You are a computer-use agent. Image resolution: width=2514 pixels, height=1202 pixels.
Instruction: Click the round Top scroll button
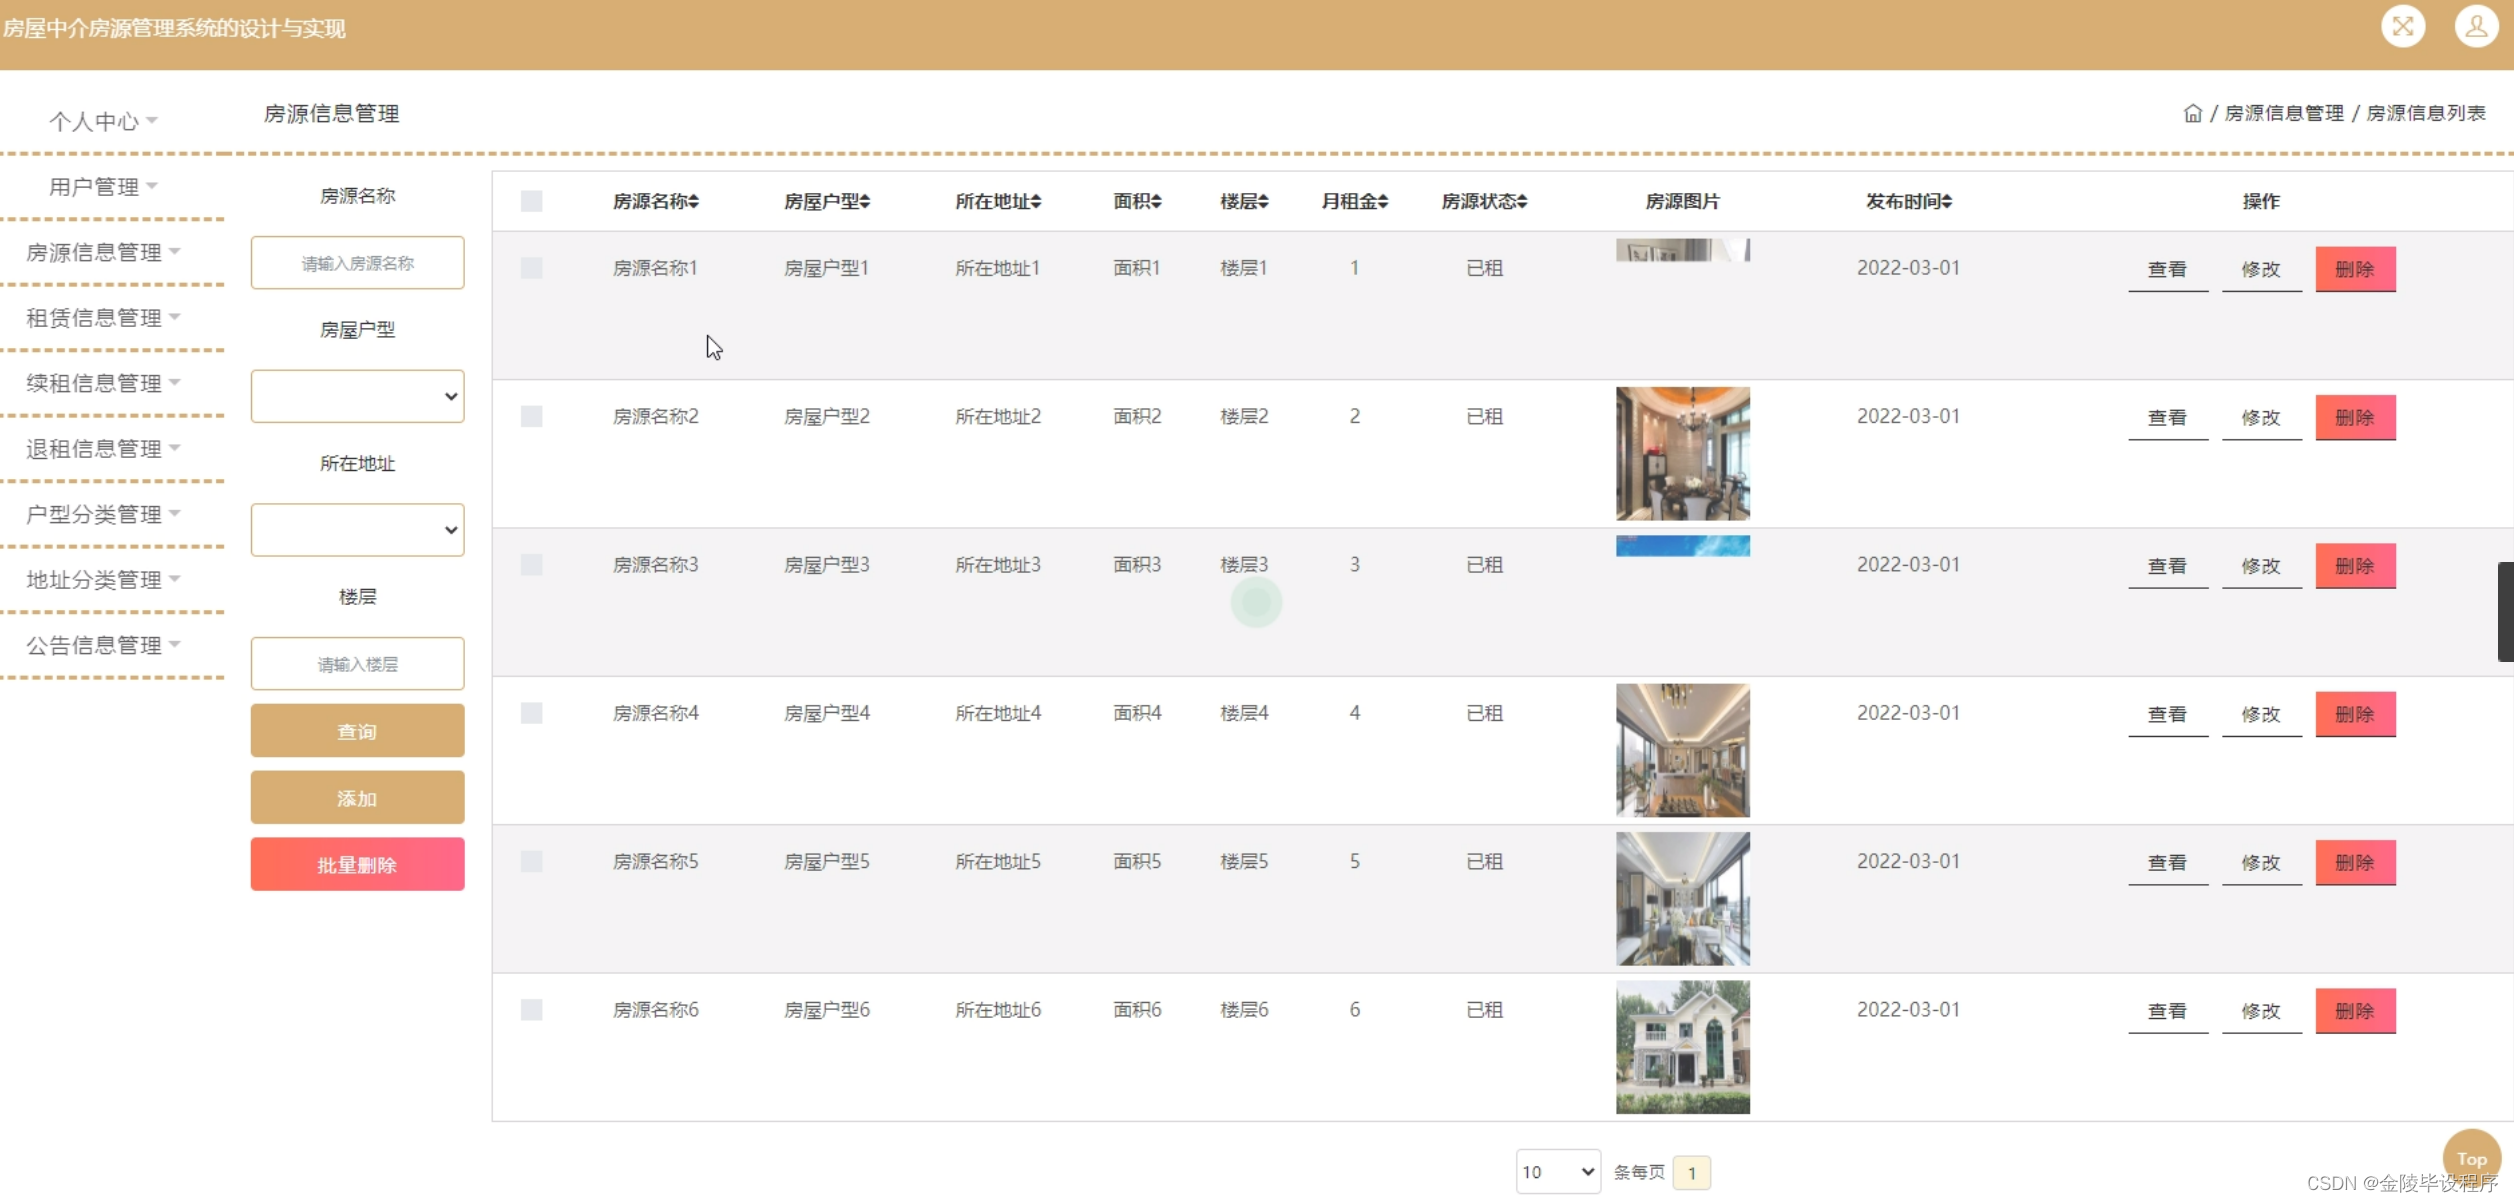coord(2471,1158)
